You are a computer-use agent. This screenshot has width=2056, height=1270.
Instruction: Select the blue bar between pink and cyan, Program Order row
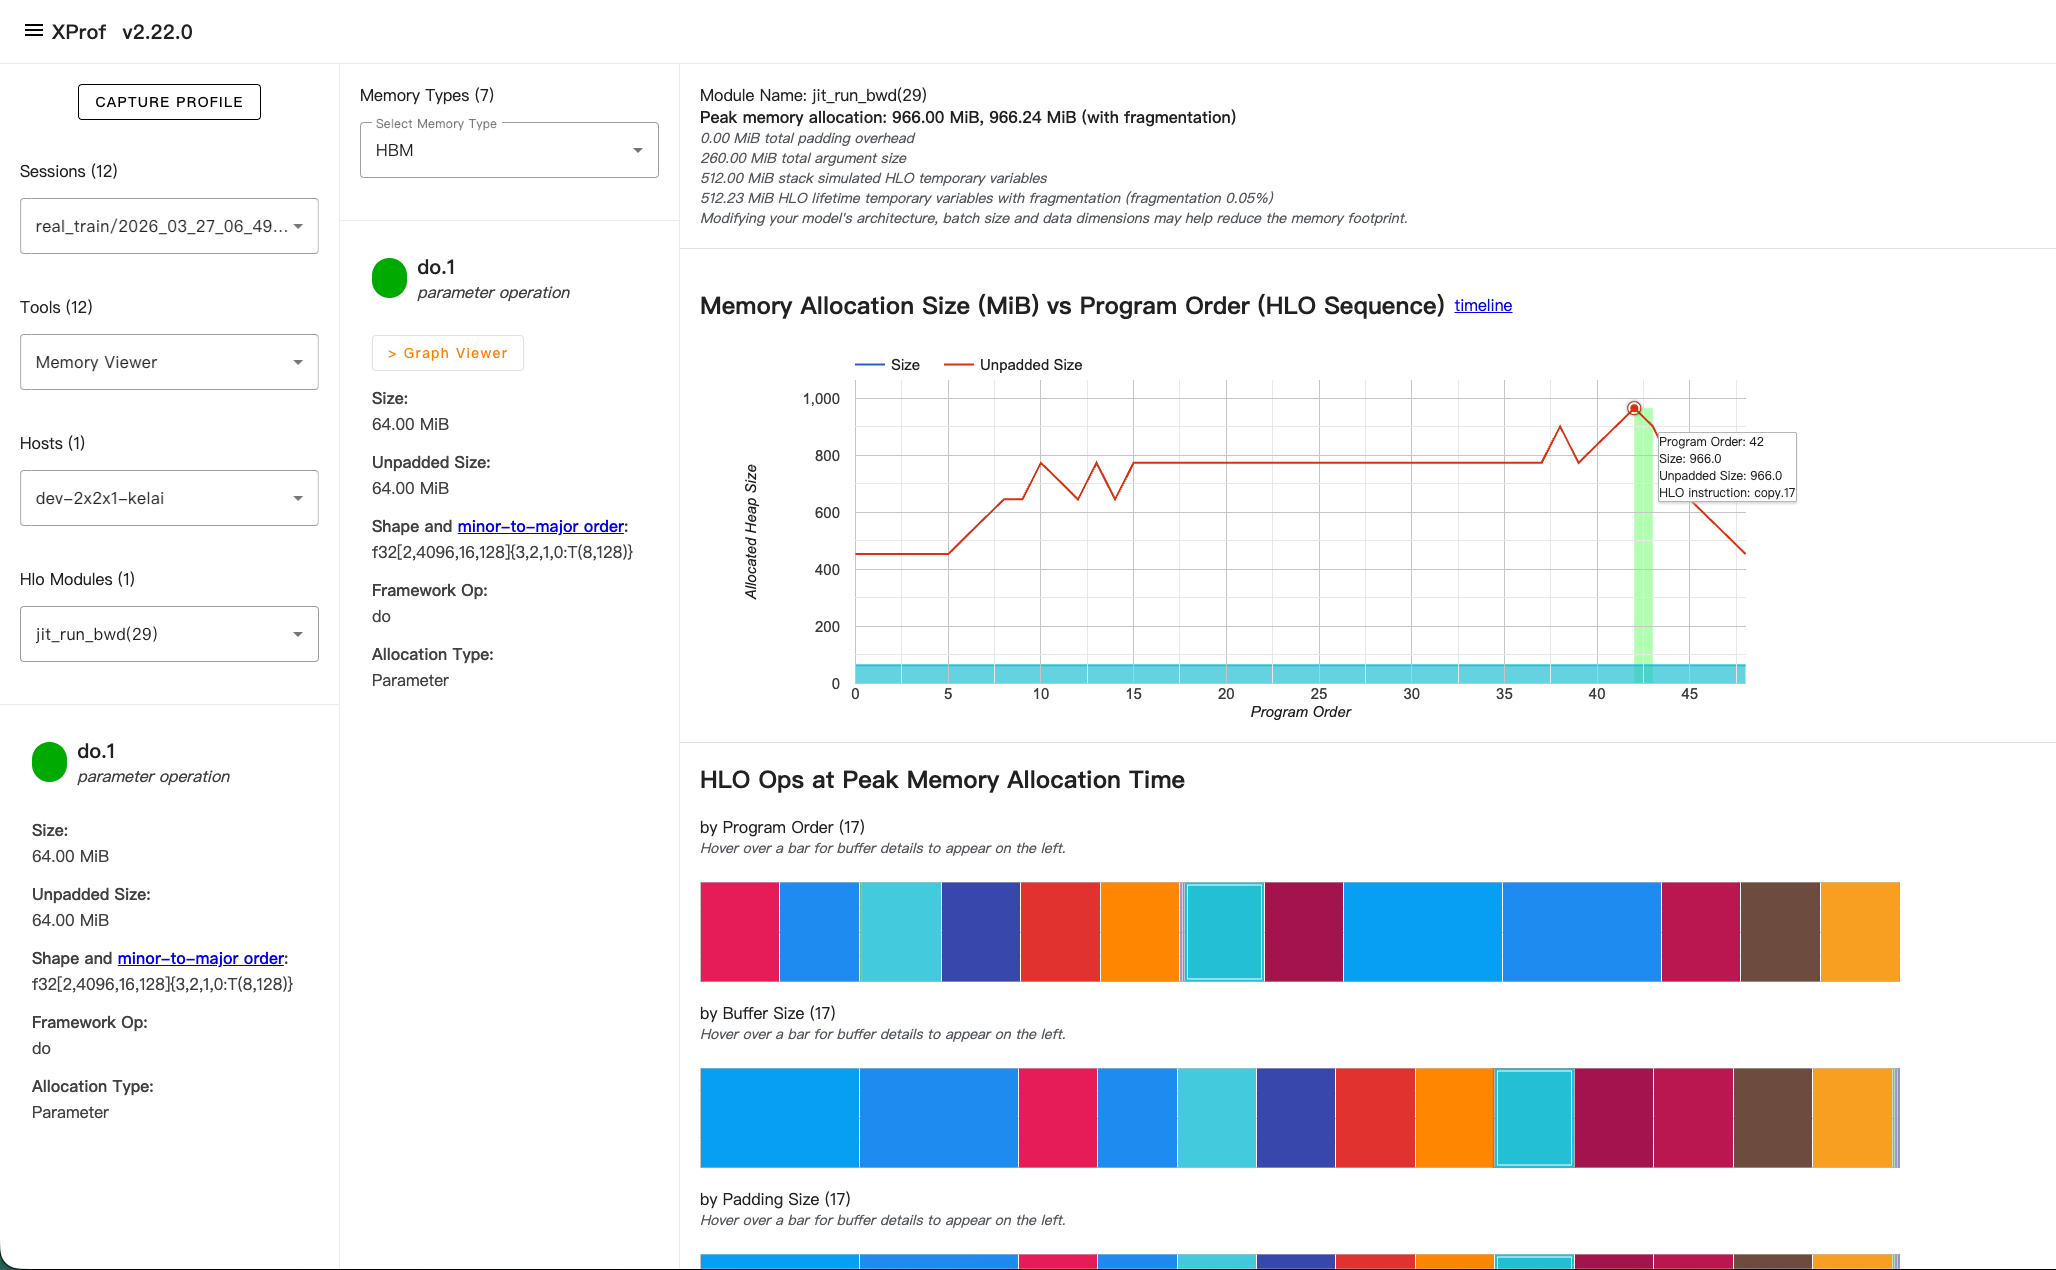(x=819, y=932)
